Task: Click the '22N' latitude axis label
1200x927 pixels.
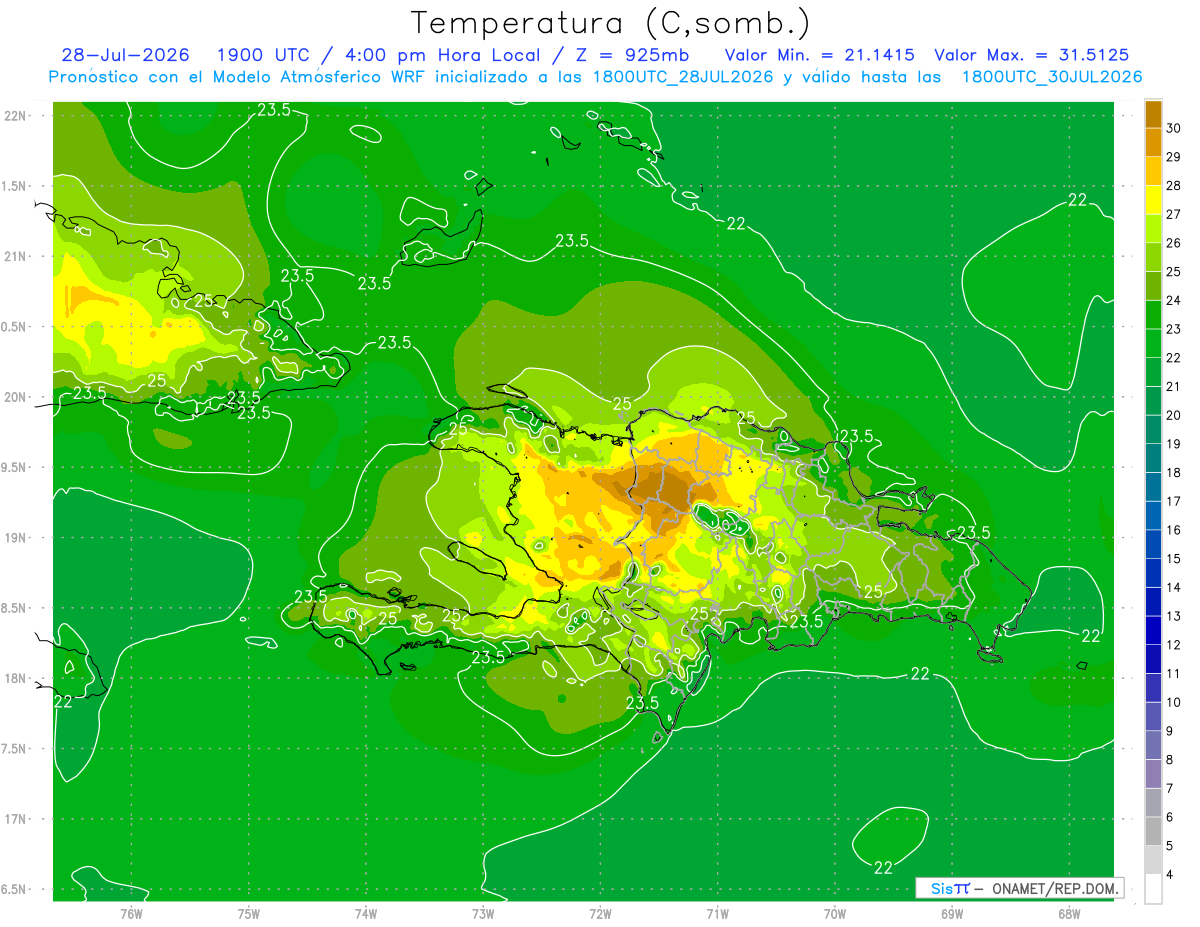Action: point(15,116)
